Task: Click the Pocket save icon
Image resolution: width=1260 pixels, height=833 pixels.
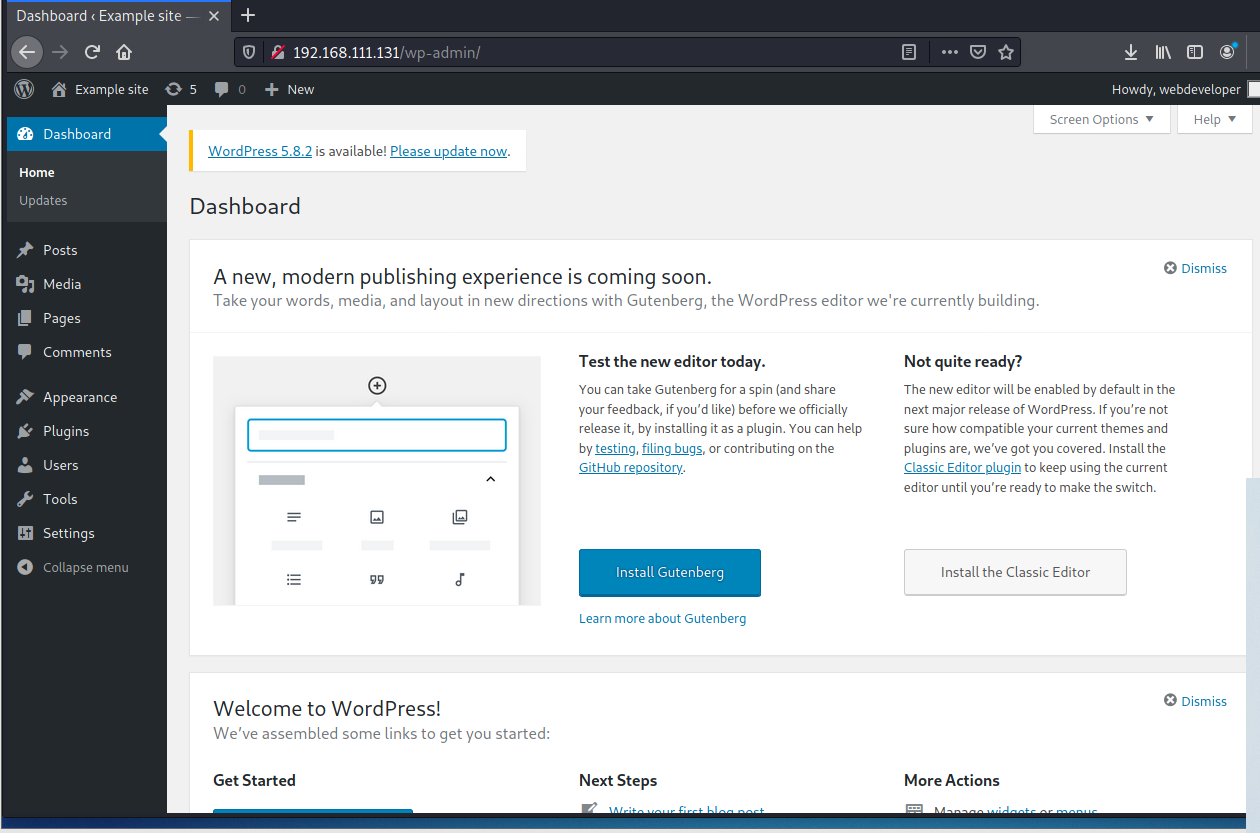Action: 979,52
